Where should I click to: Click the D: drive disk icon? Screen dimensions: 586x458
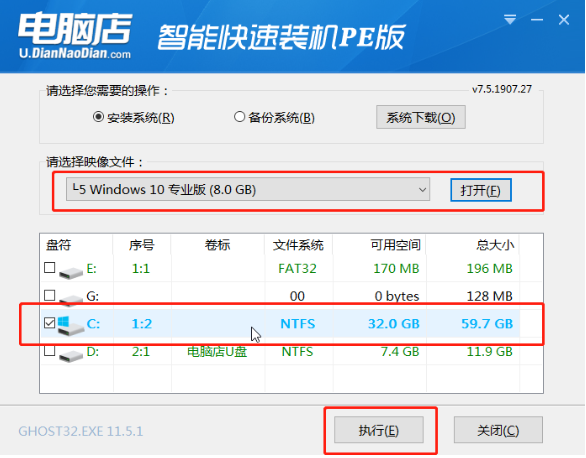(x=71, y=355)
